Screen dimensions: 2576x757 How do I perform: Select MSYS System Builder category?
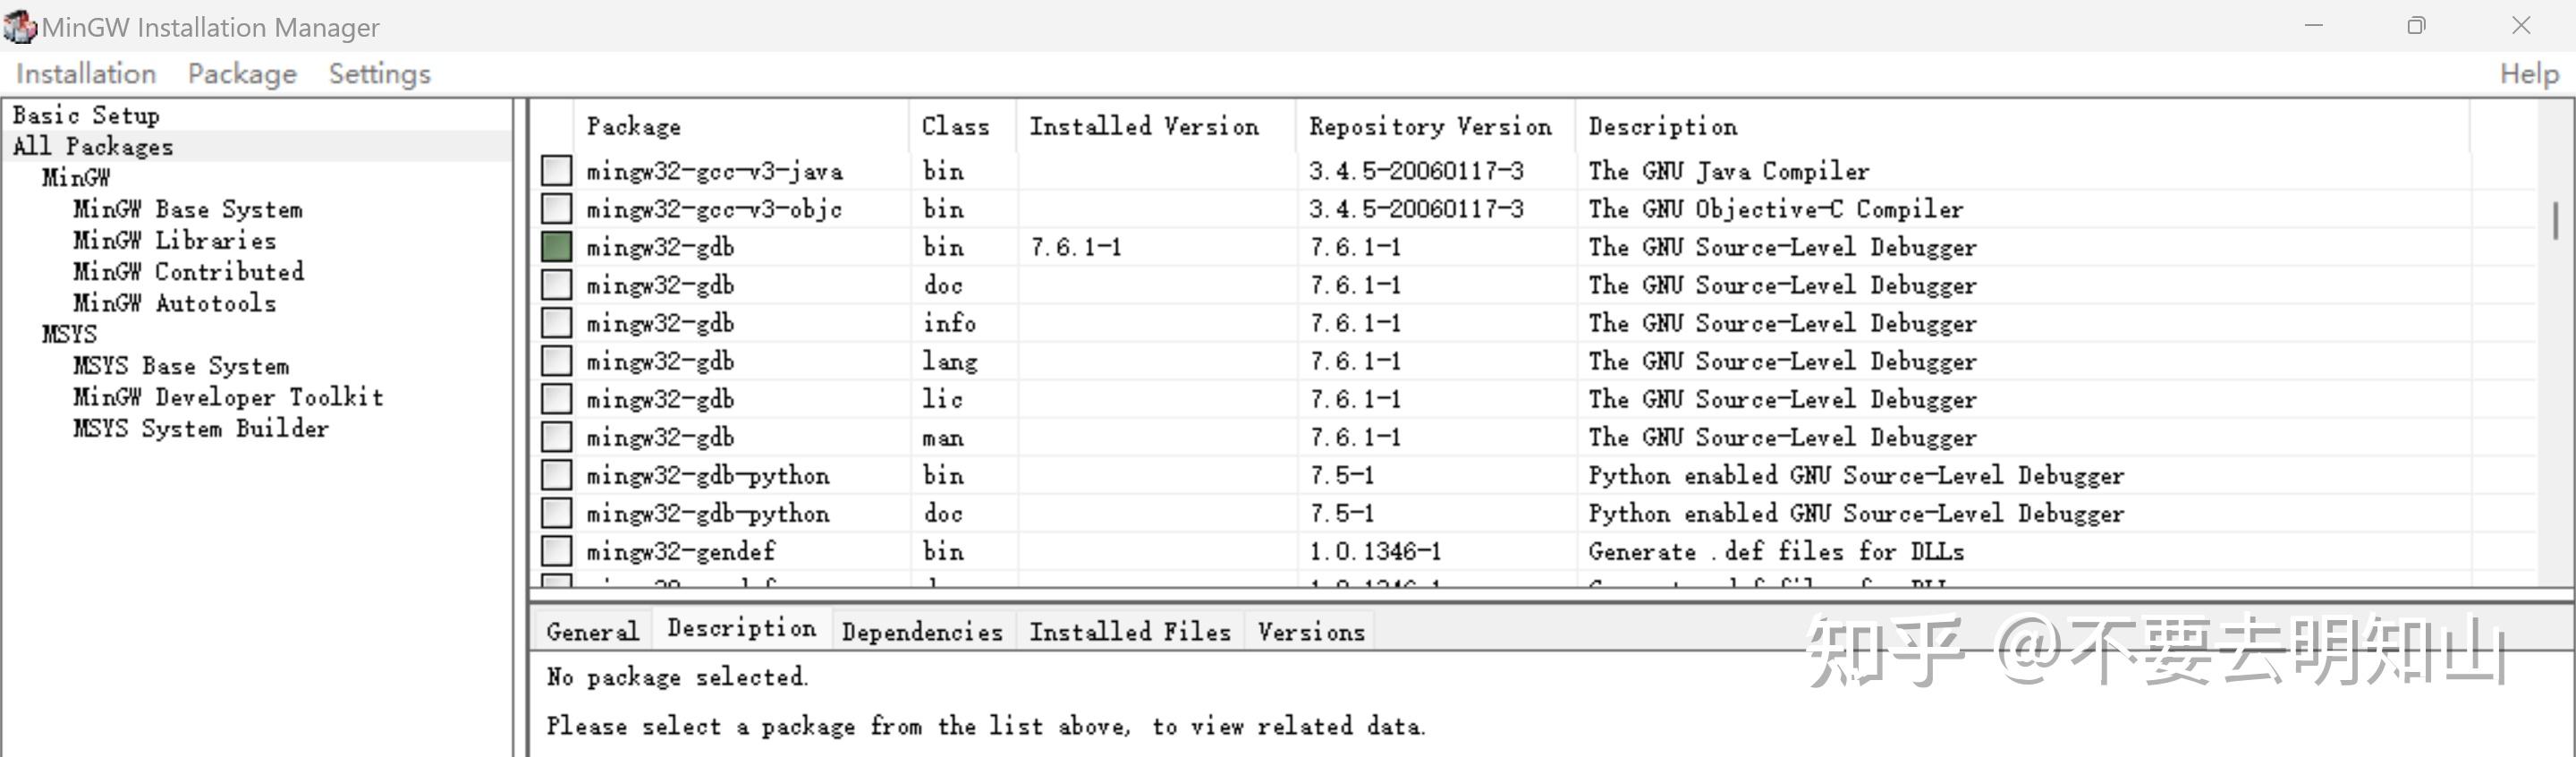coord(201,427)
